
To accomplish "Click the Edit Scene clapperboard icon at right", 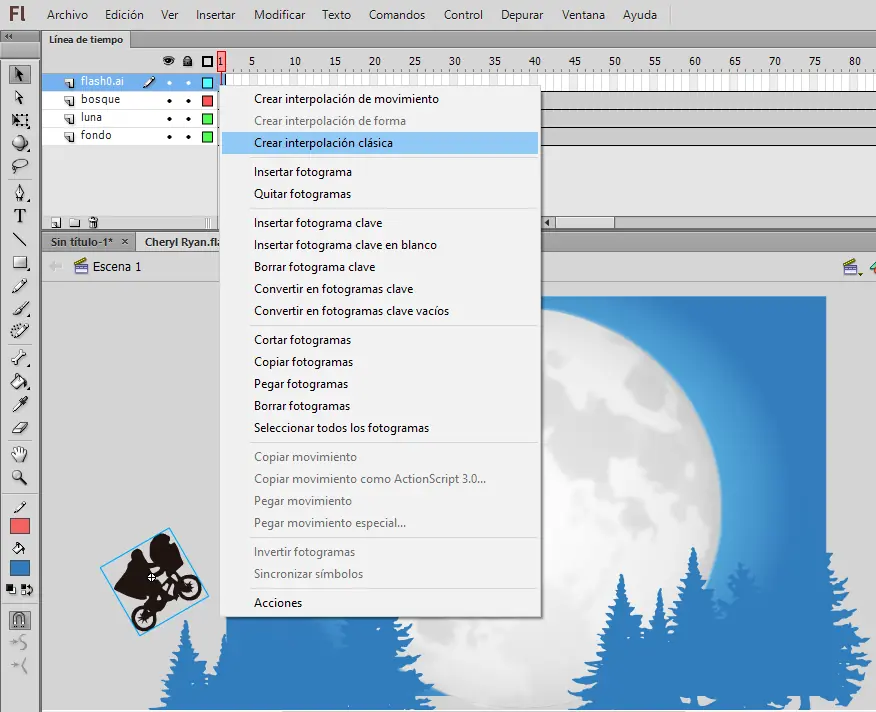I will tap(851, 267).
